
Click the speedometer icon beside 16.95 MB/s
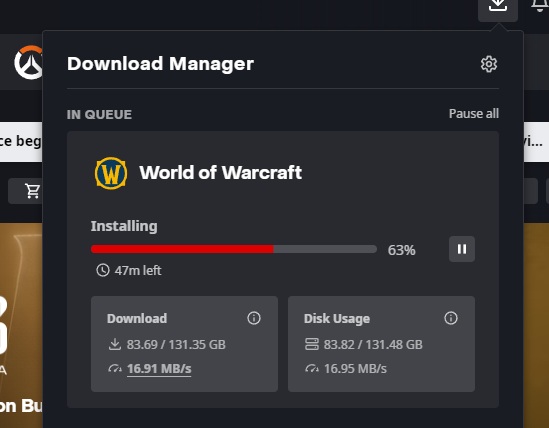point(312,368)
